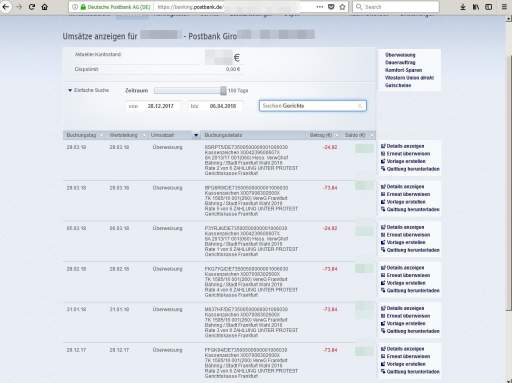This screenshot has width=512, height=383.
Task: Open the Überweisung quick link
Action: [400, 55]
